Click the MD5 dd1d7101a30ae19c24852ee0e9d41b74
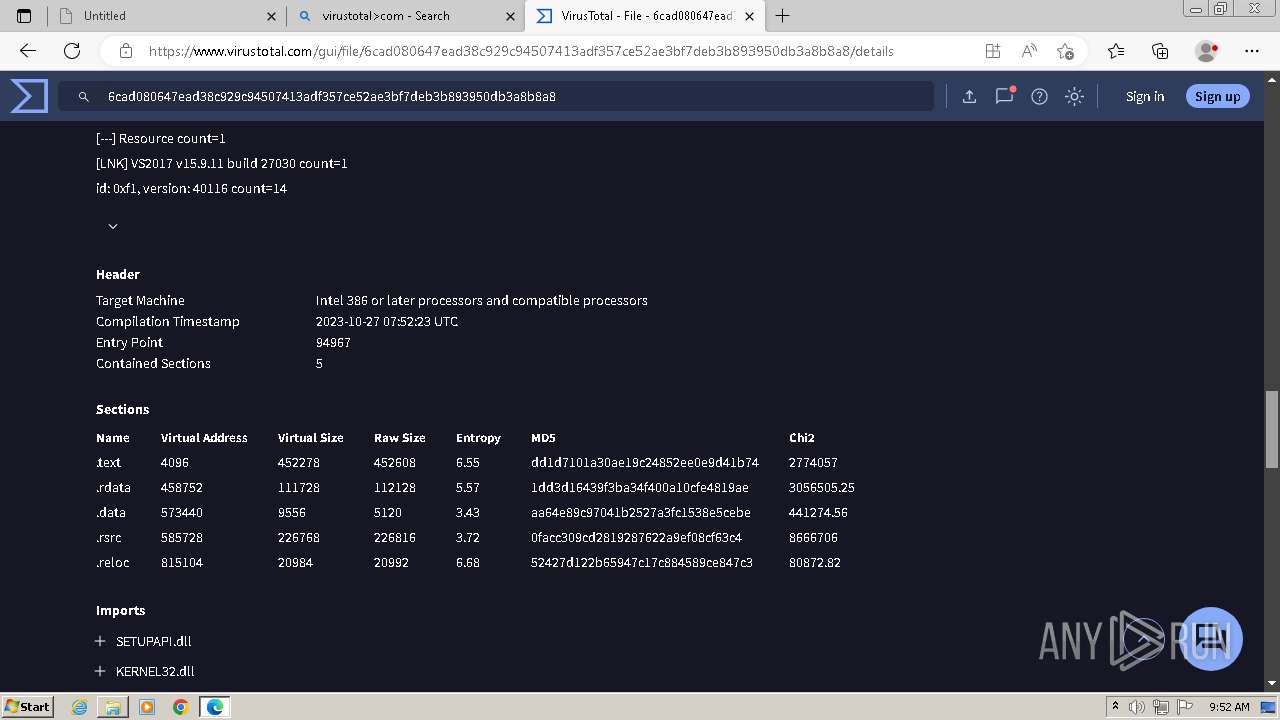Viewport: 1280px width, 720px height. click(x=645, y=463)
